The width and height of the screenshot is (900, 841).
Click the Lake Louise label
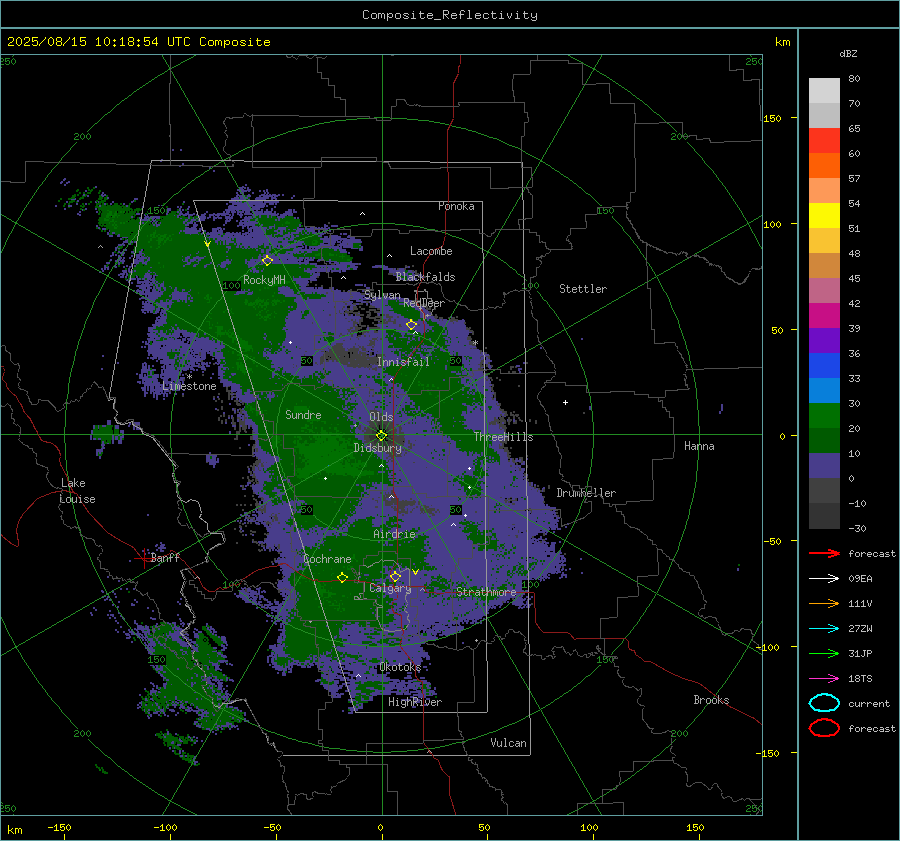(x=77, y=491)
